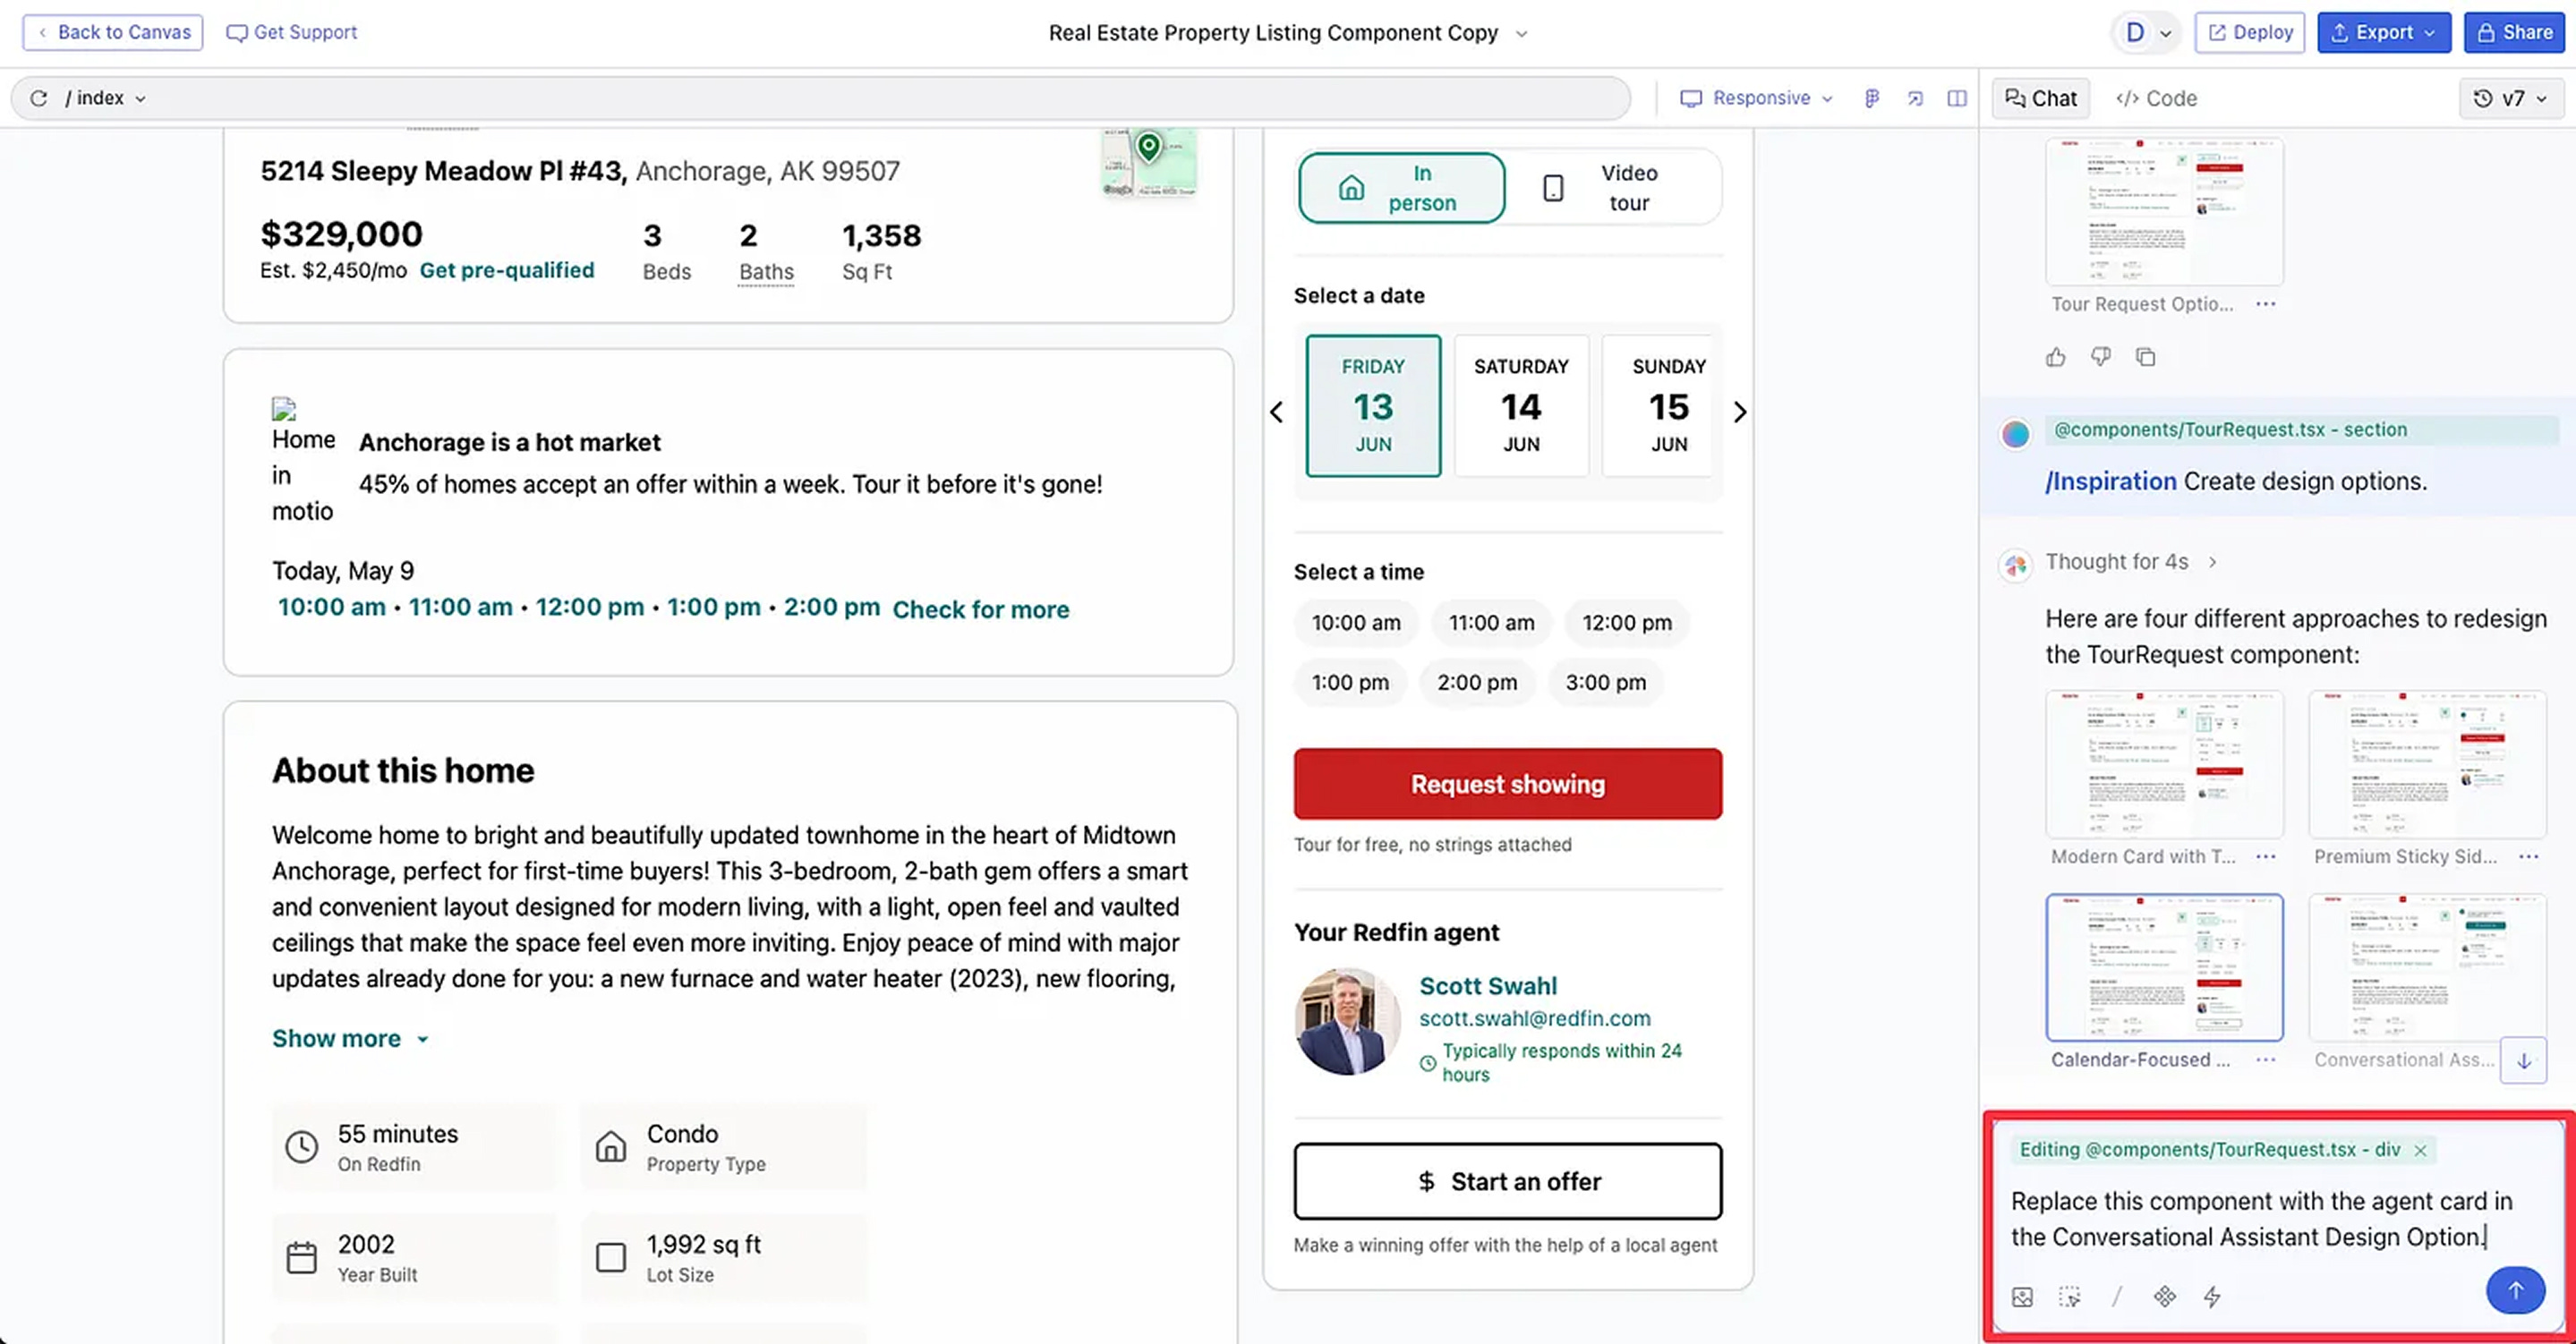The height and width of the screenshot is (1344, 2576).
Task: Switch to the Code tab
Action: pyautogui.click(x=2156, y=98)
